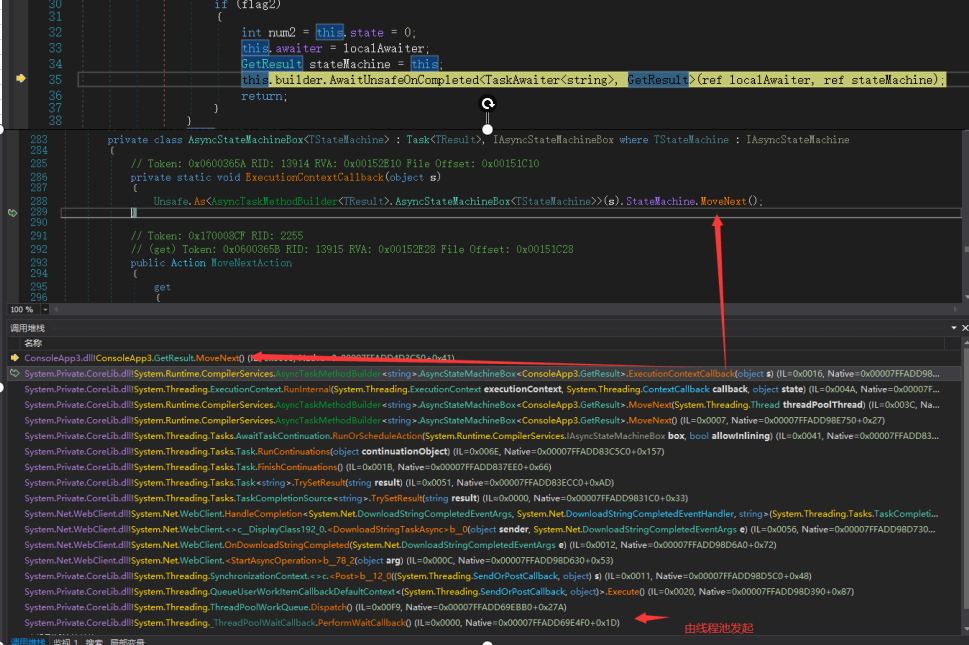Click the '// Token: 0x0600365A' comment line
This screenshot has width=969, height=645.
coord(335,164)
